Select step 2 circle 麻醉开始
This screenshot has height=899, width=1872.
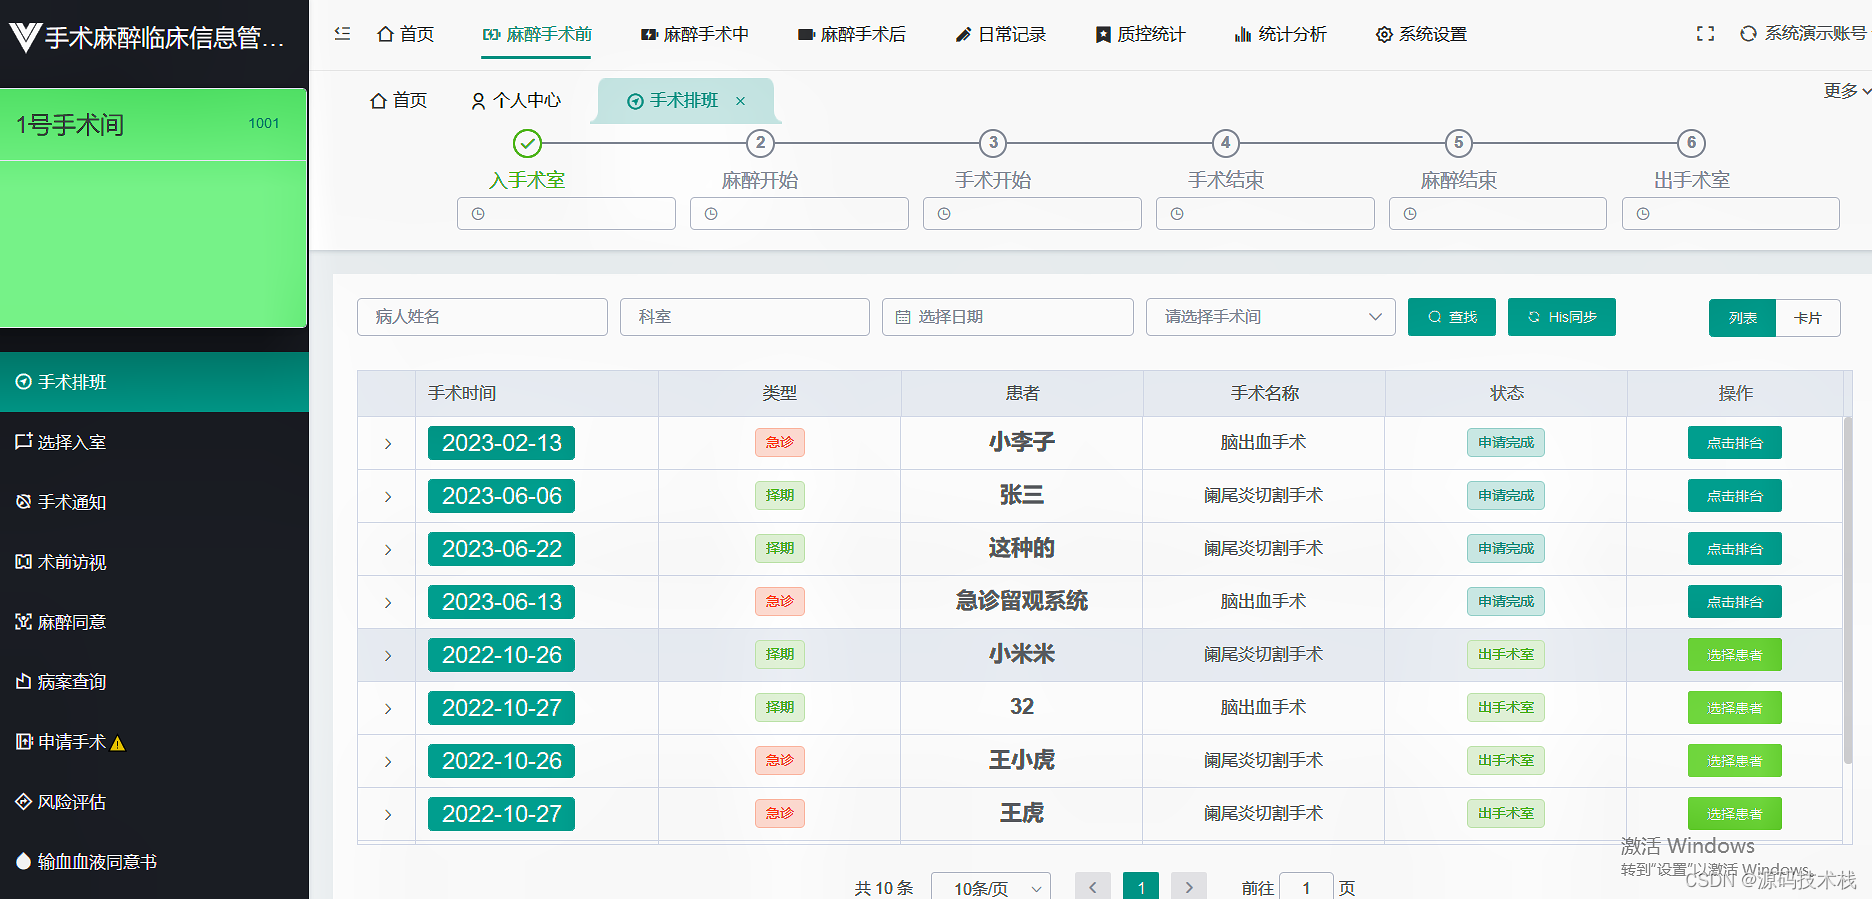[760, 143]
